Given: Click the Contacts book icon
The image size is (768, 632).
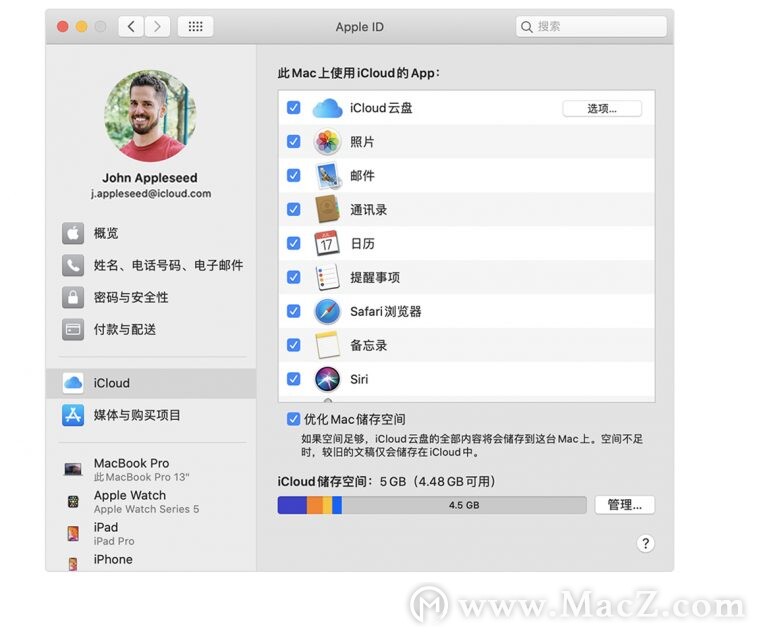Looking at the screenshot, I should tap(327, 210).
